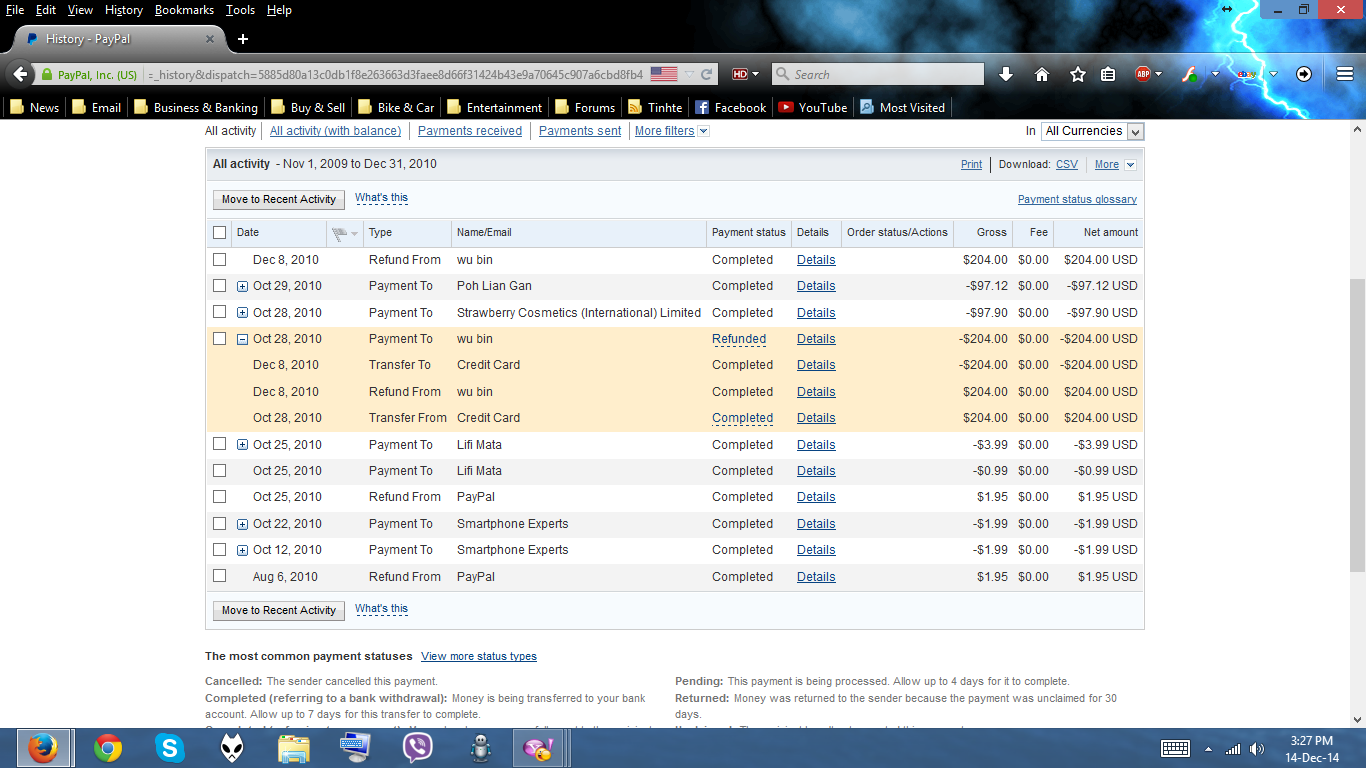1366x768 pixels.
Task: Open the View menu
Action: (80, 10)
